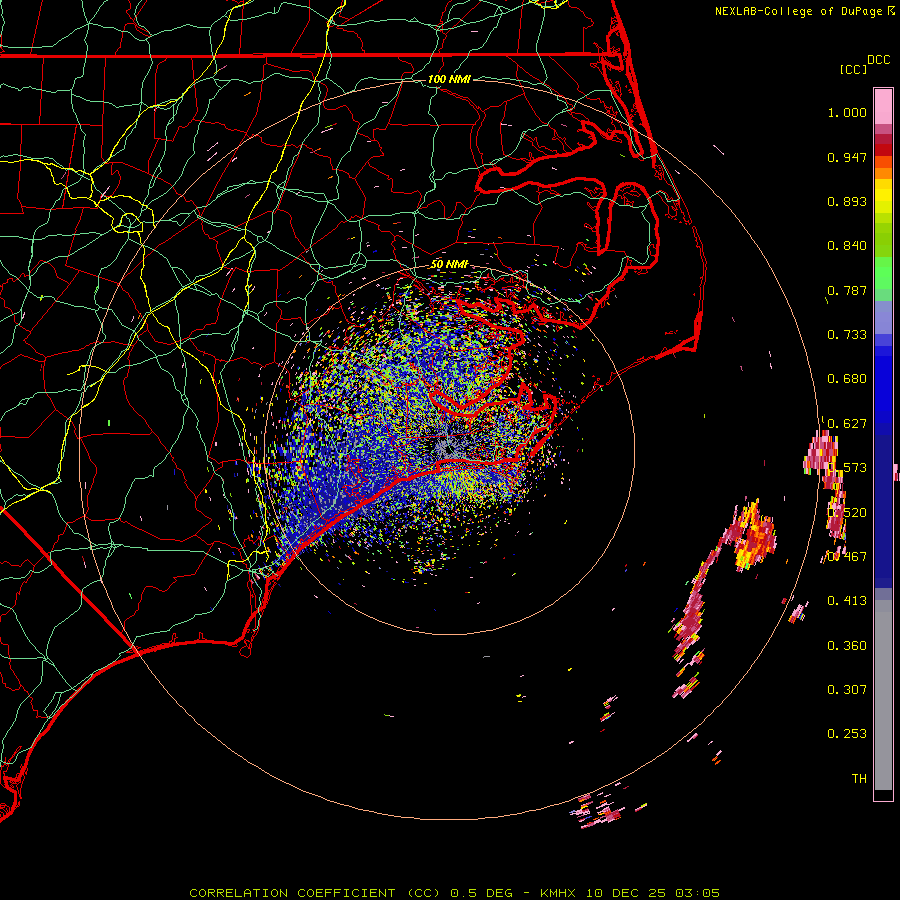Select the pink segment of color bar
Image resolution: width=900 pixels, height=900 pixels.
pos(883,107)
